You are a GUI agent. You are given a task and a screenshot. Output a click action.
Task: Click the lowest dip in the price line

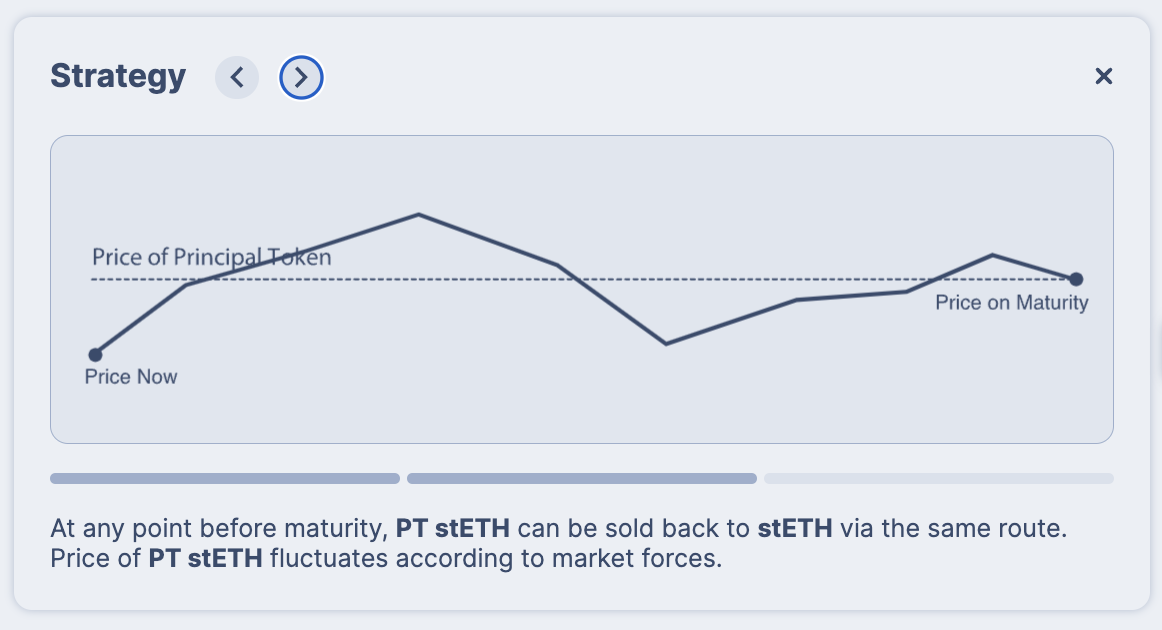(x=666, y=343)
